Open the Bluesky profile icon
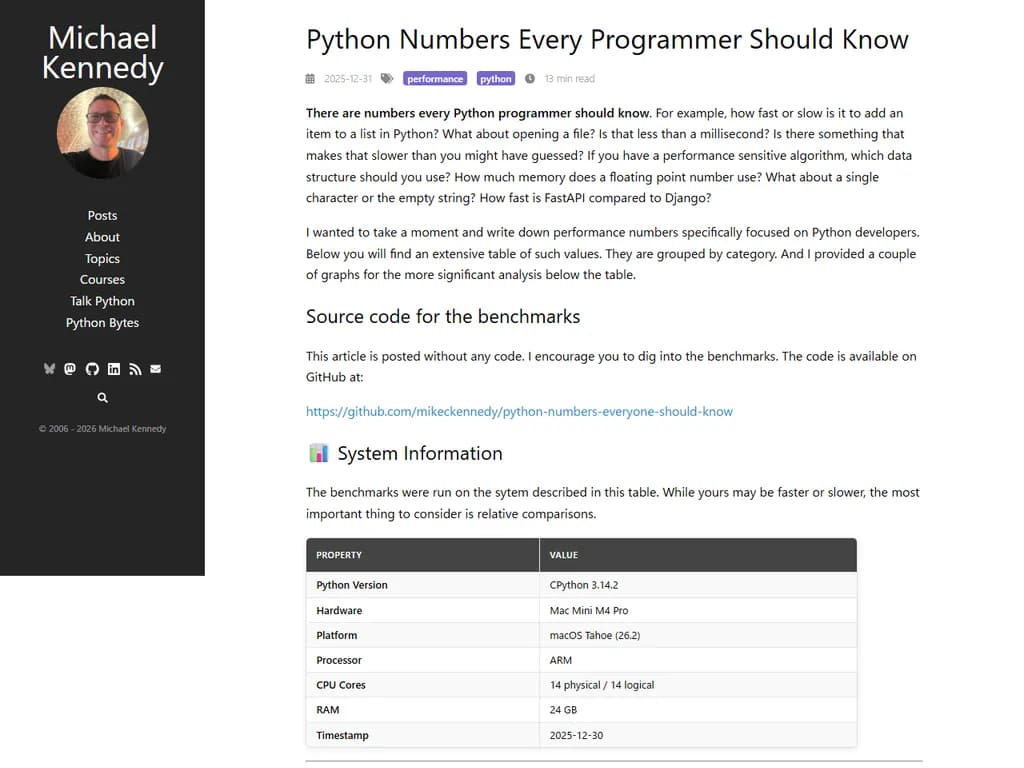This screenshot has width=1024, height=768. tap(49, 368)
